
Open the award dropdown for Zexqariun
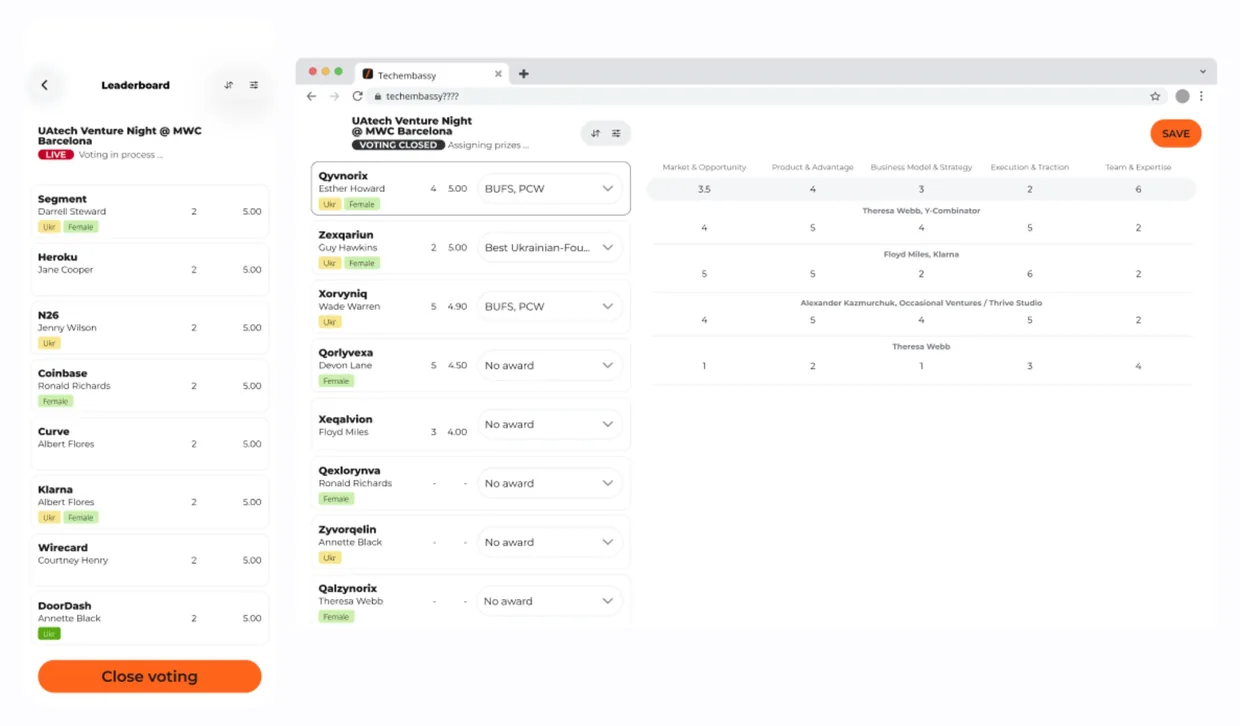tap(549, 247)
